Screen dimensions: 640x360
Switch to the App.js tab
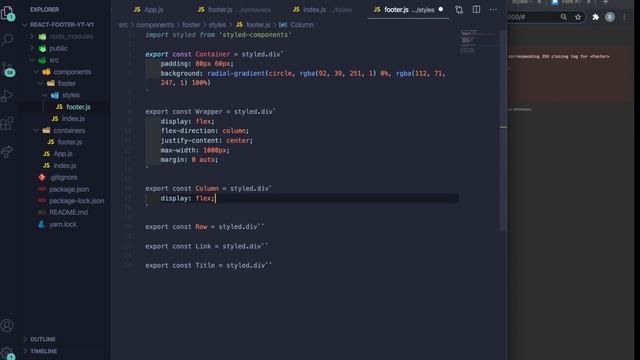(x=149, y=9)
